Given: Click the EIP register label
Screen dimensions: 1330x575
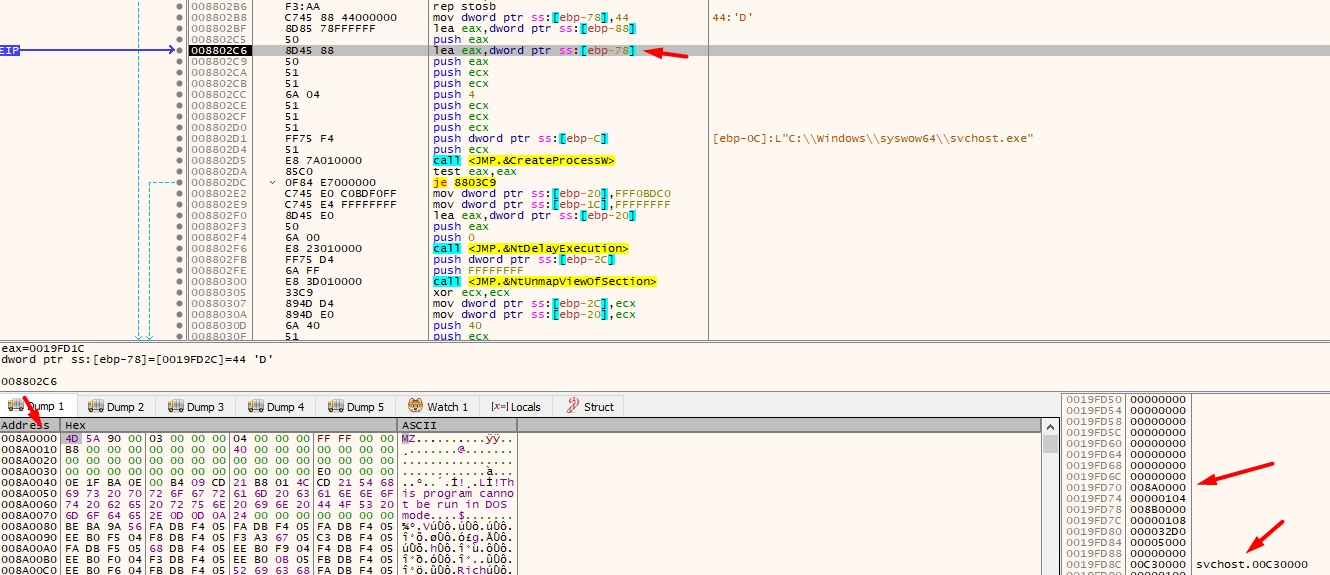Looking at the screenshot, I should [10, 50].
